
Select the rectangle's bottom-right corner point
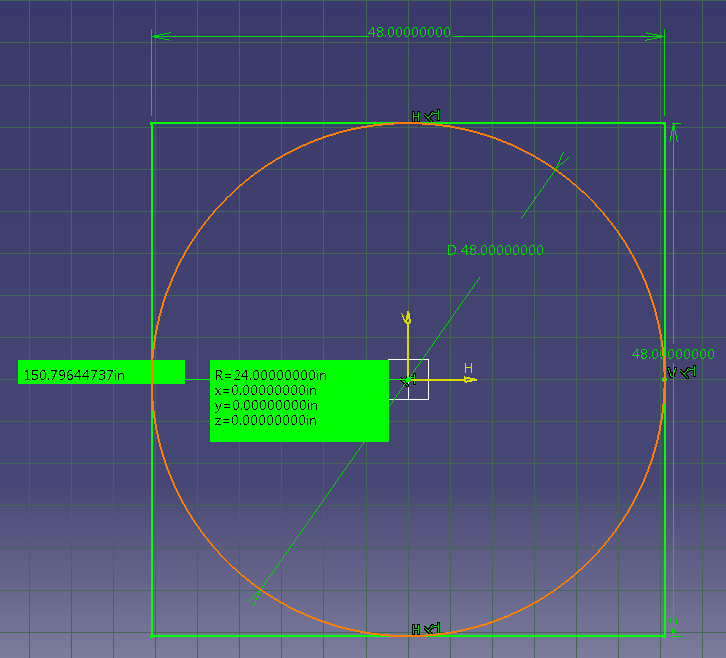[664, 635]
